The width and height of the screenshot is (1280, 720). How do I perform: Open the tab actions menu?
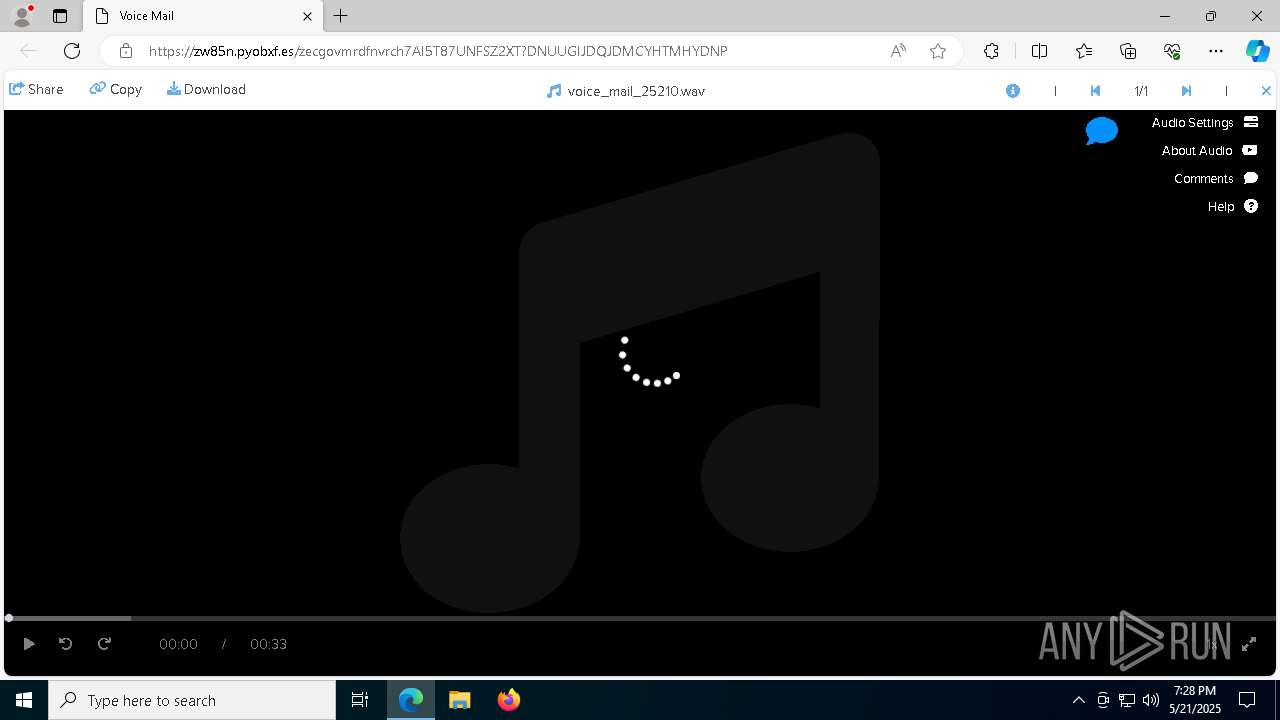(x=60, y=16)
